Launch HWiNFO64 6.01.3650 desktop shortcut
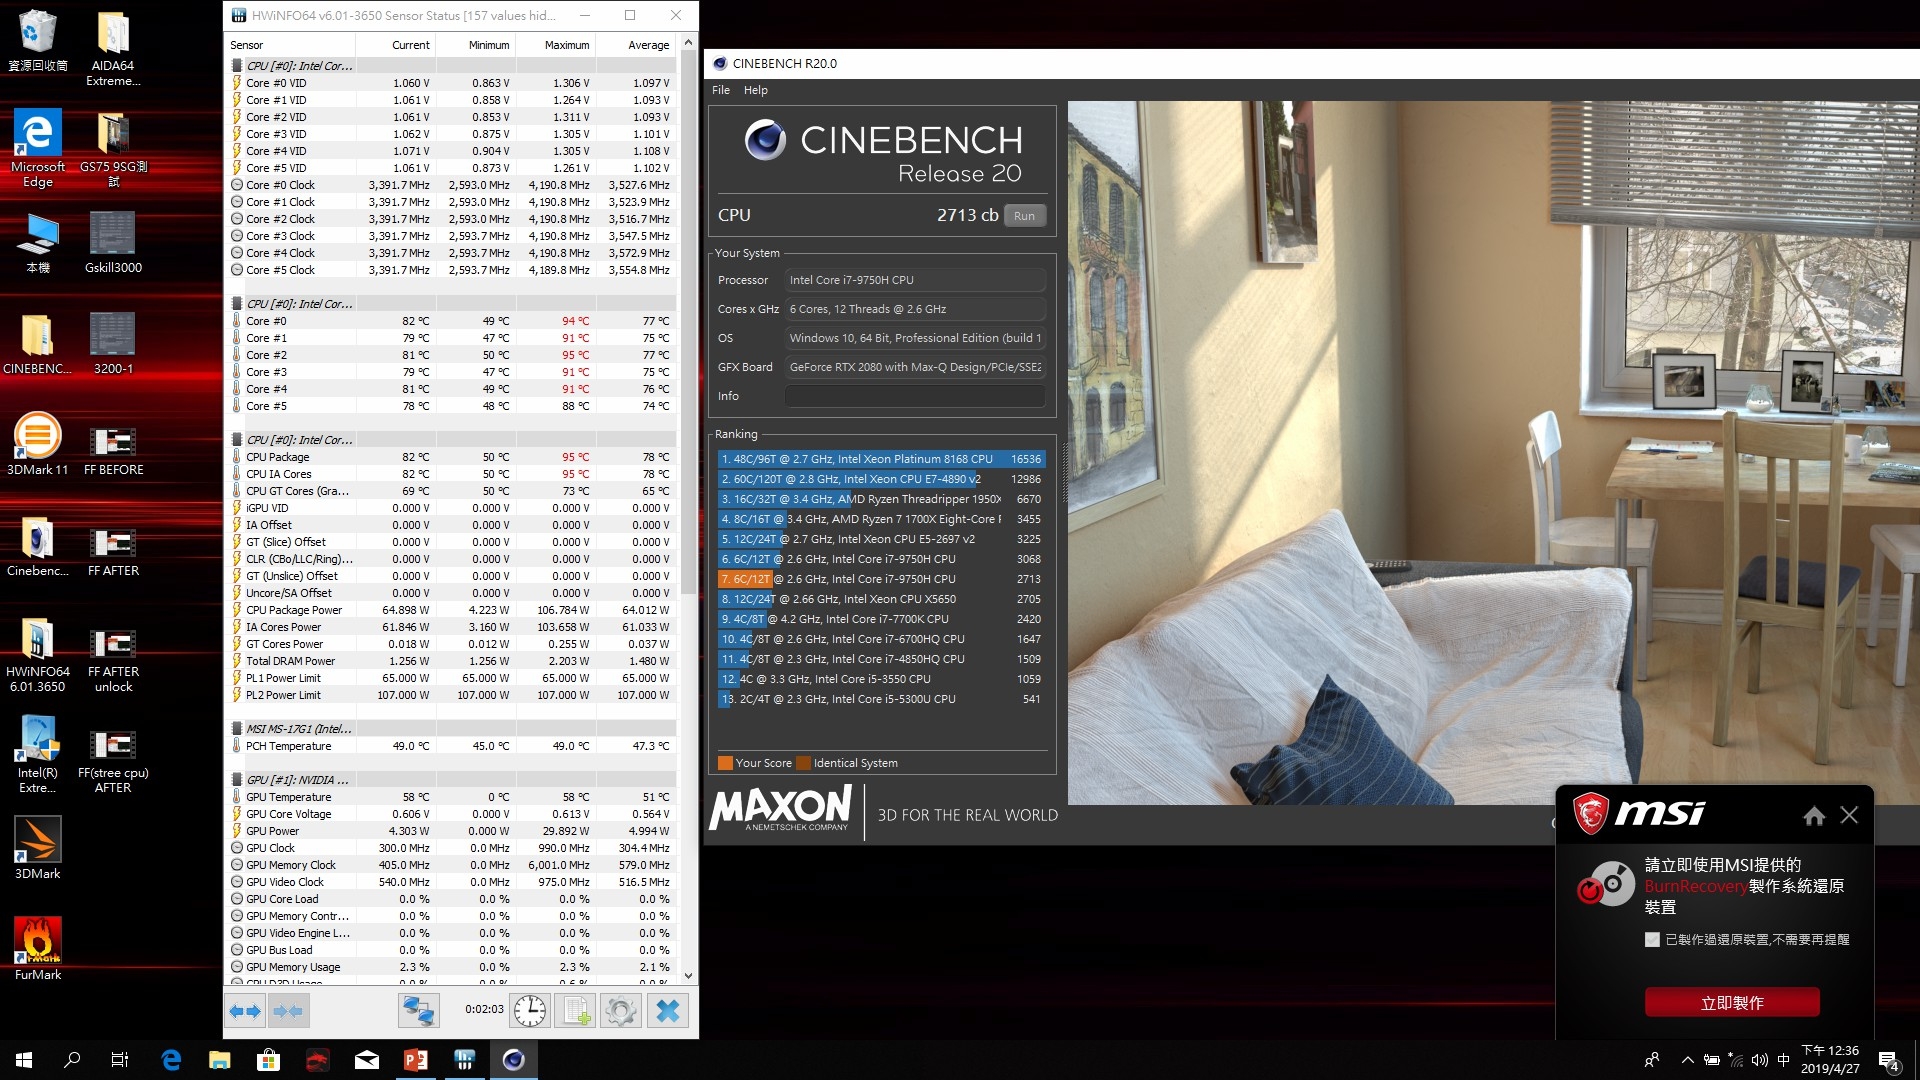 tap(38, 656)
